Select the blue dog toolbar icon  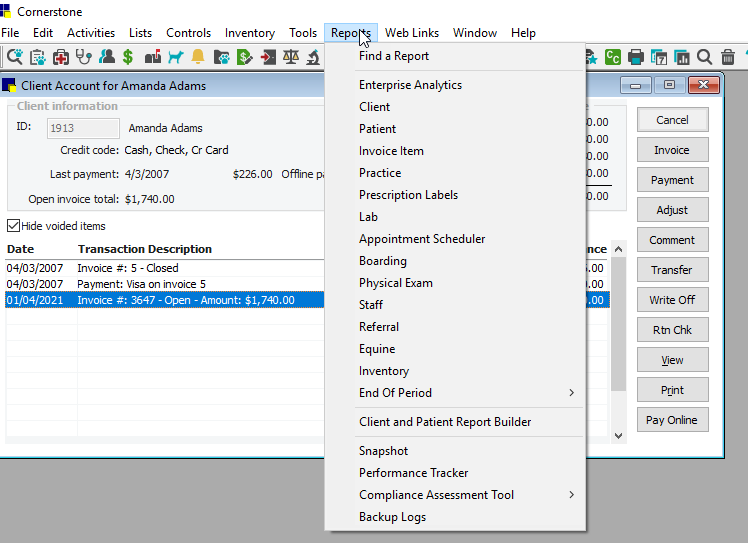[x=176, y=57]
